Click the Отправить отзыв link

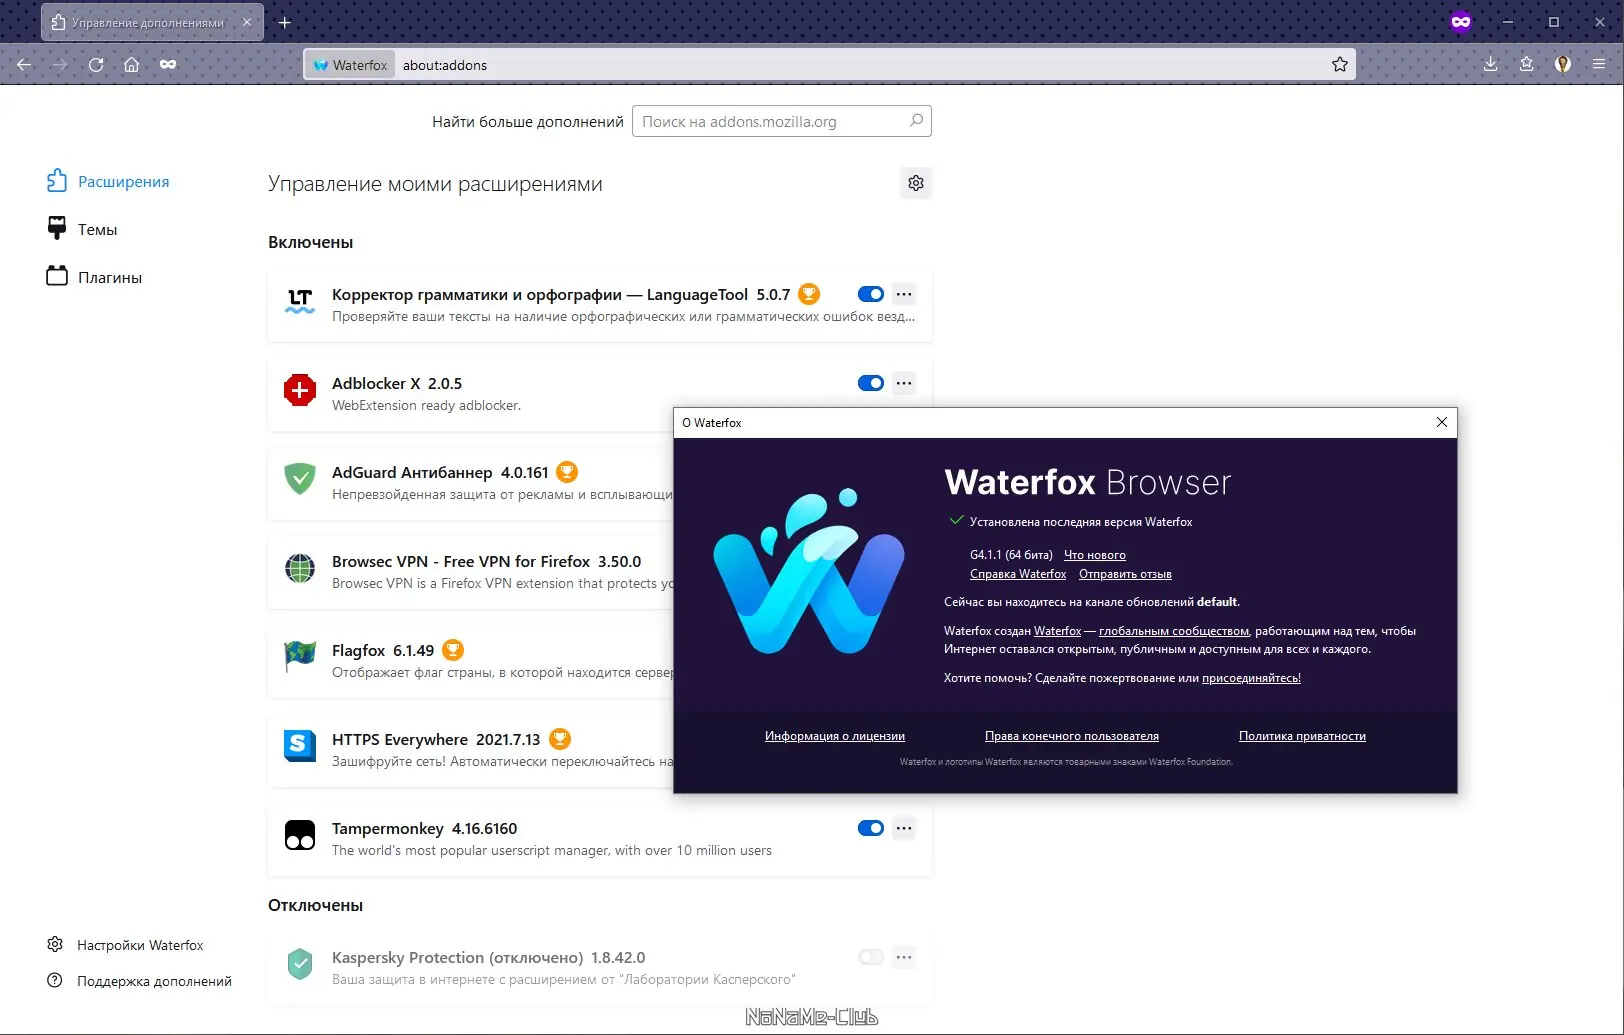1125,574
